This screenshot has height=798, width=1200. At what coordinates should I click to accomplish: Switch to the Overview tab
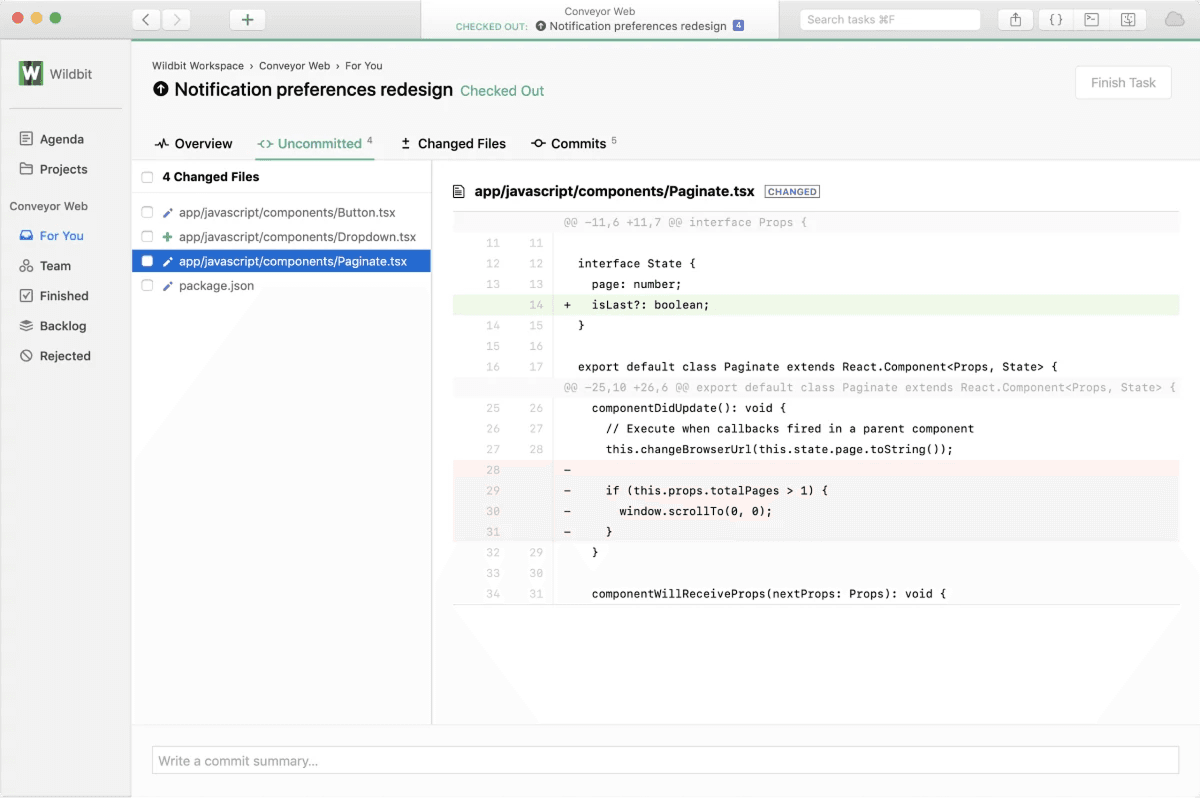click(193, 144)
